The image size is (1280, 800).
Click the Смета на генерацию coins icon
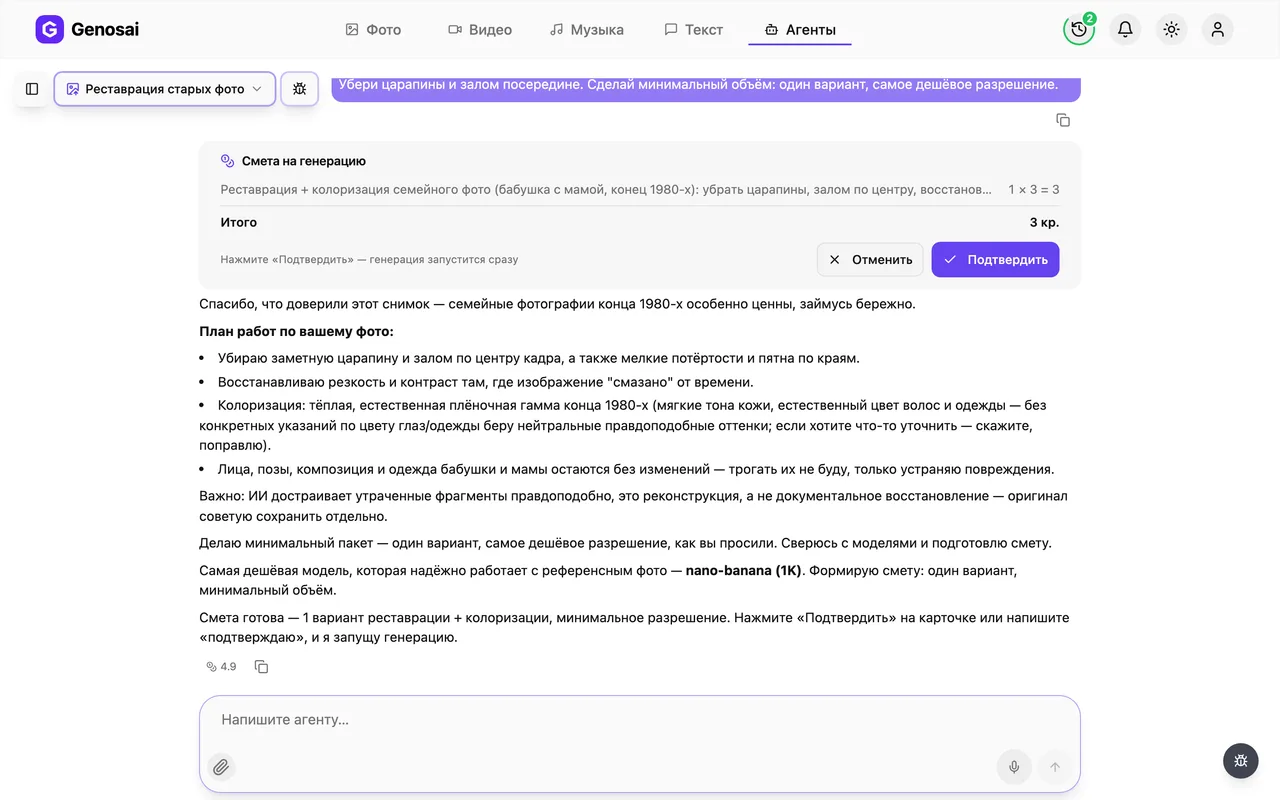tap(228, 161)
